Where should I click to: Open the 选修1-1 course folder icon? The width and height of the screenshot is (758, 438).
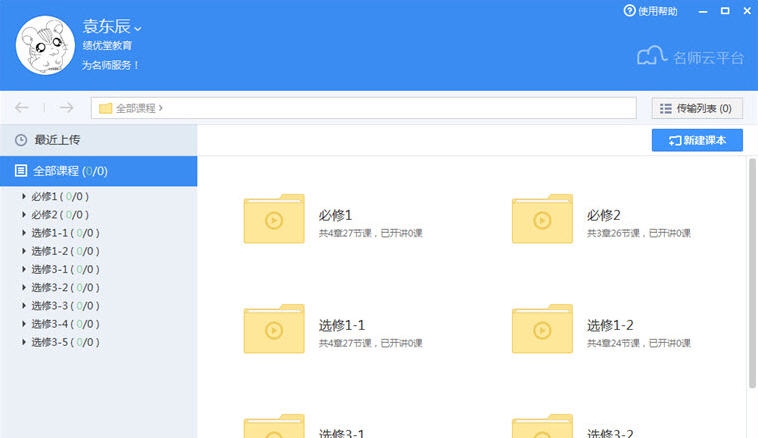[274, 329]
